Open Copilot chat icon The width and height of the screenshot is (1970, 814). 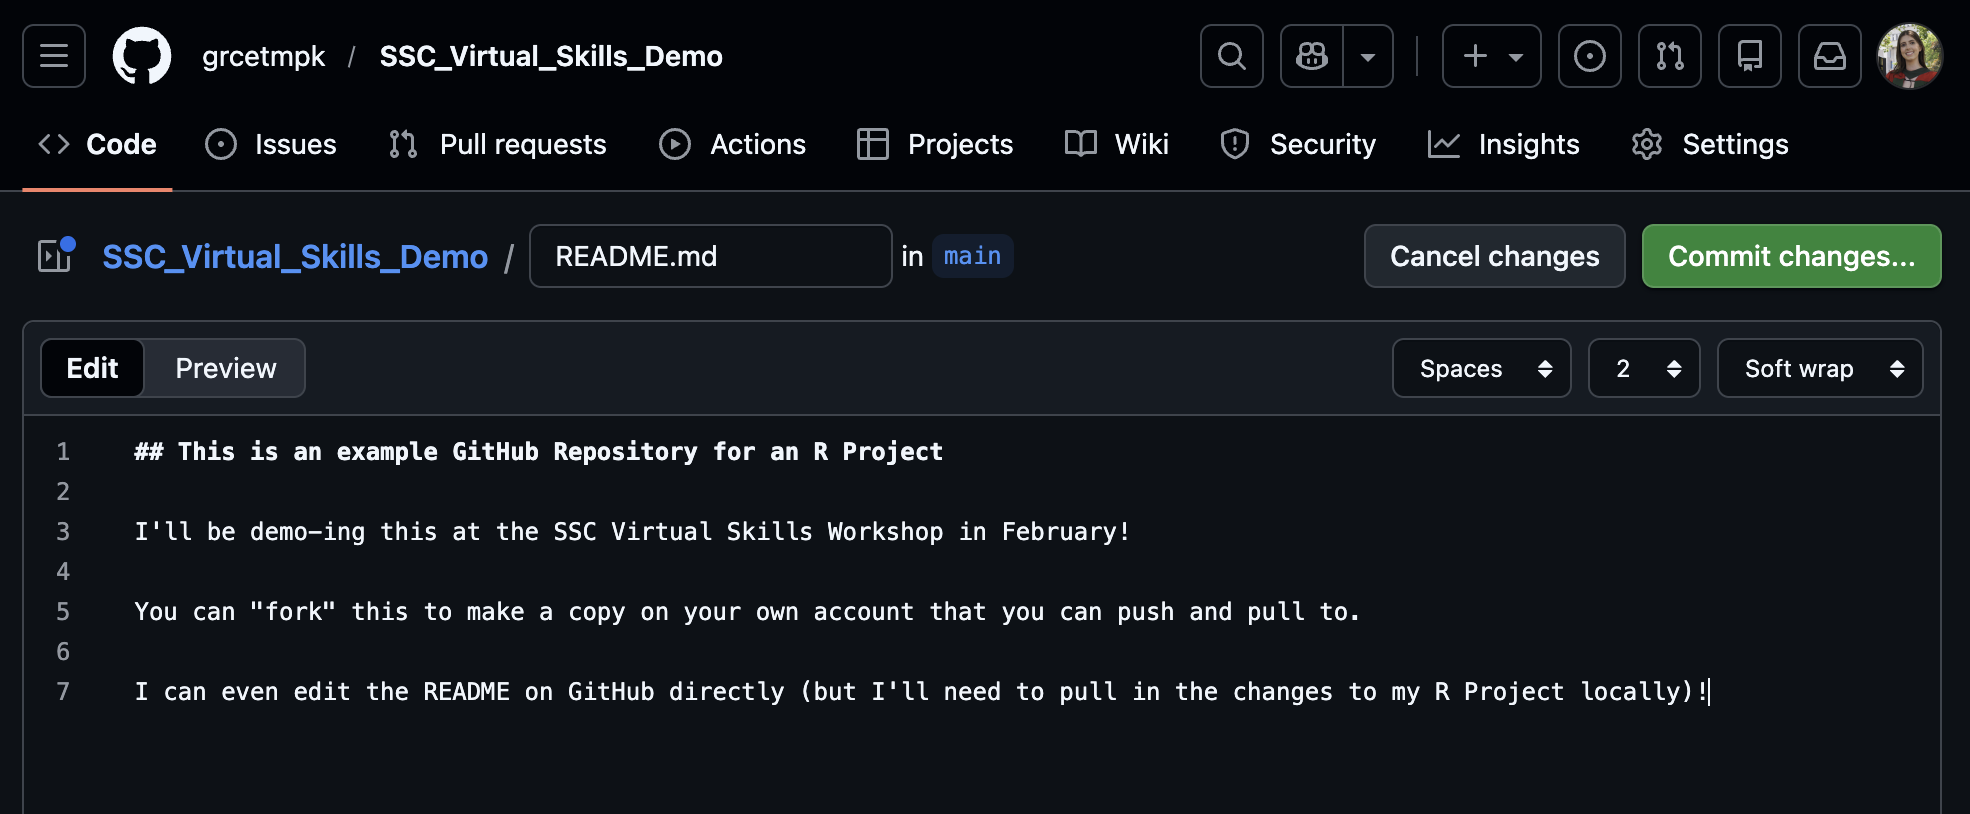tap(1311, 56)
